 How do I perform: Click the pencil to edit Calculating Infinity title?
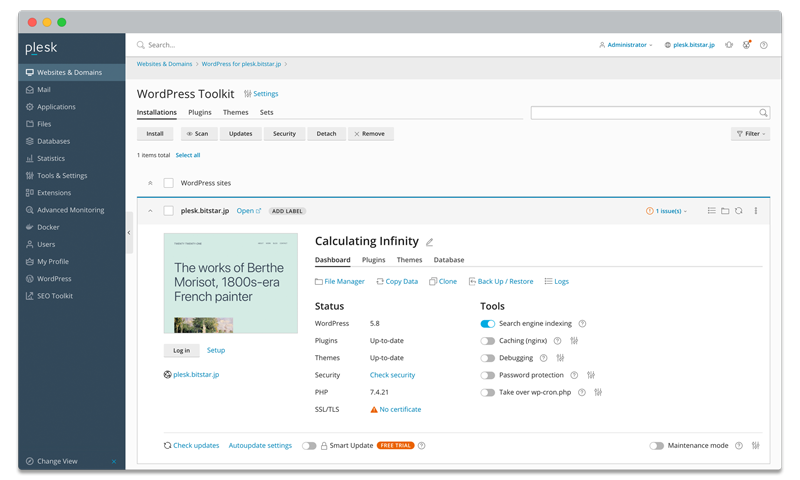coord(430,242)
